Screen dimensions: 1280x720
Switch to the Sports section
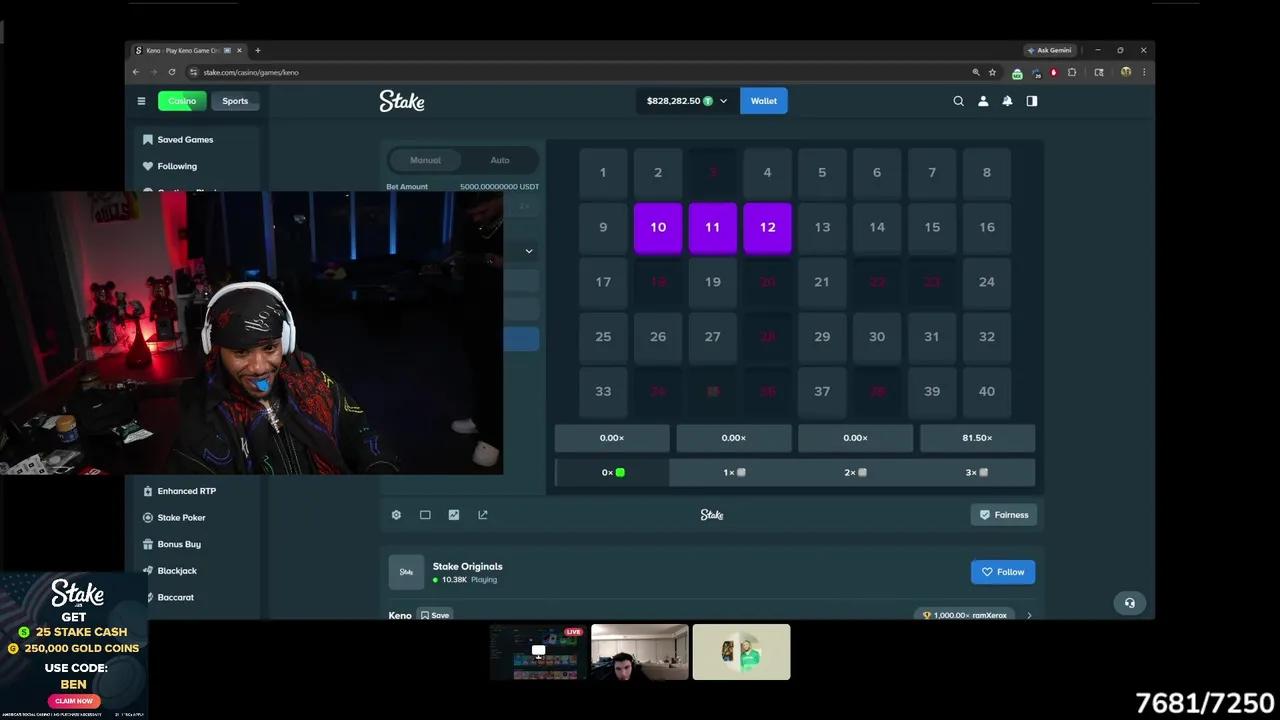click(x=235, y=101)
